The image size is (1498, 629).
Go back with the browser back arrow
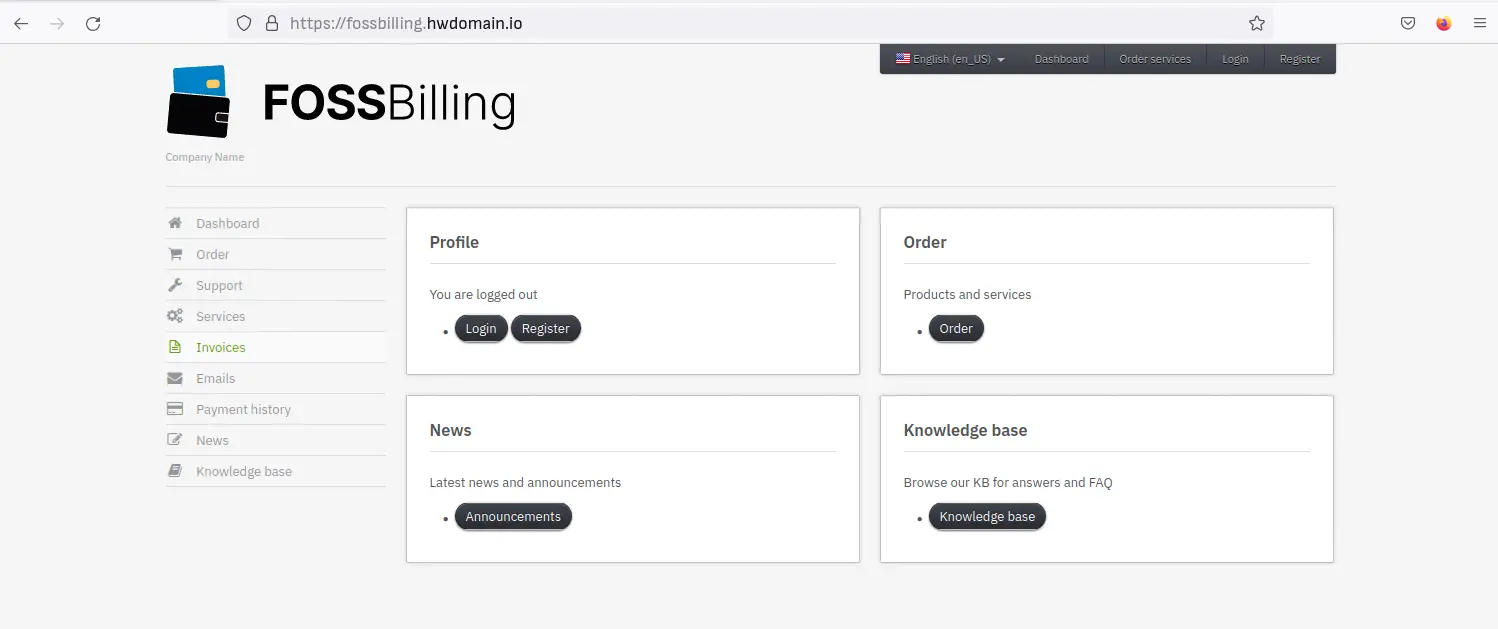click(21, 23)
